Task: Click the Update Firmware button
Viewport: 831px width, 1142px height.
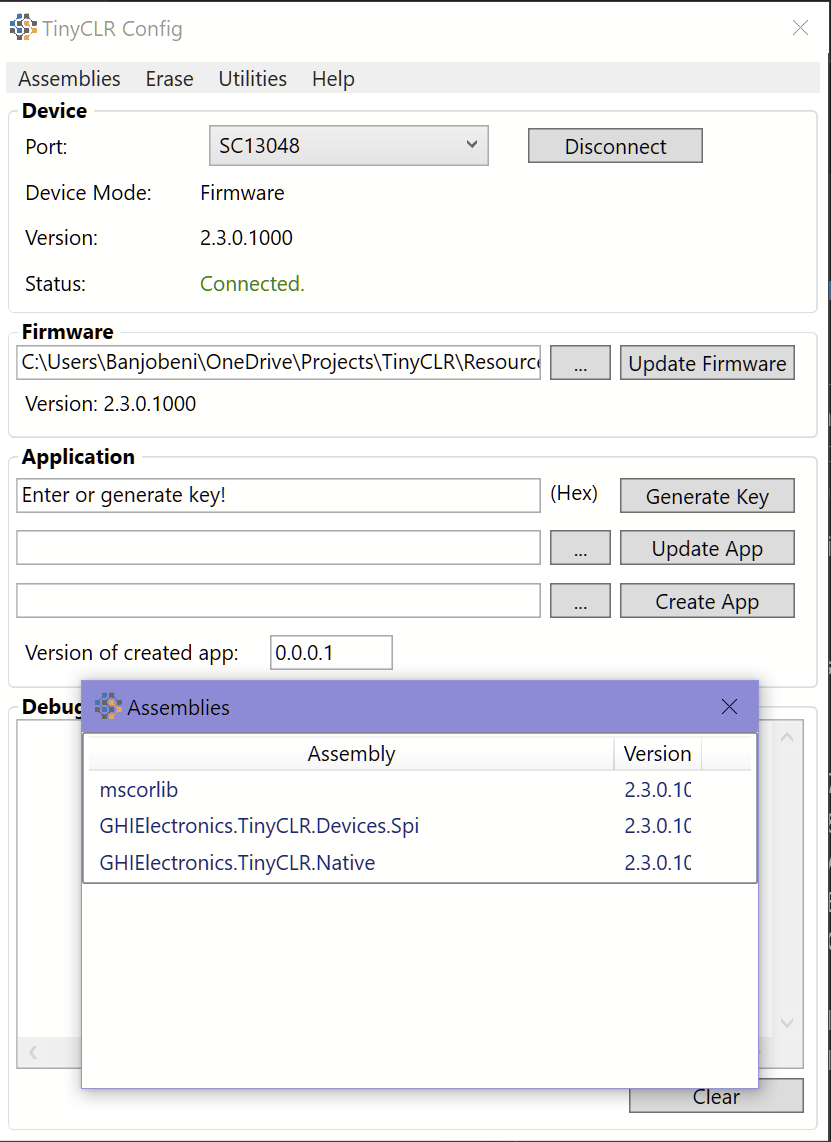Action: click(707, 363)
